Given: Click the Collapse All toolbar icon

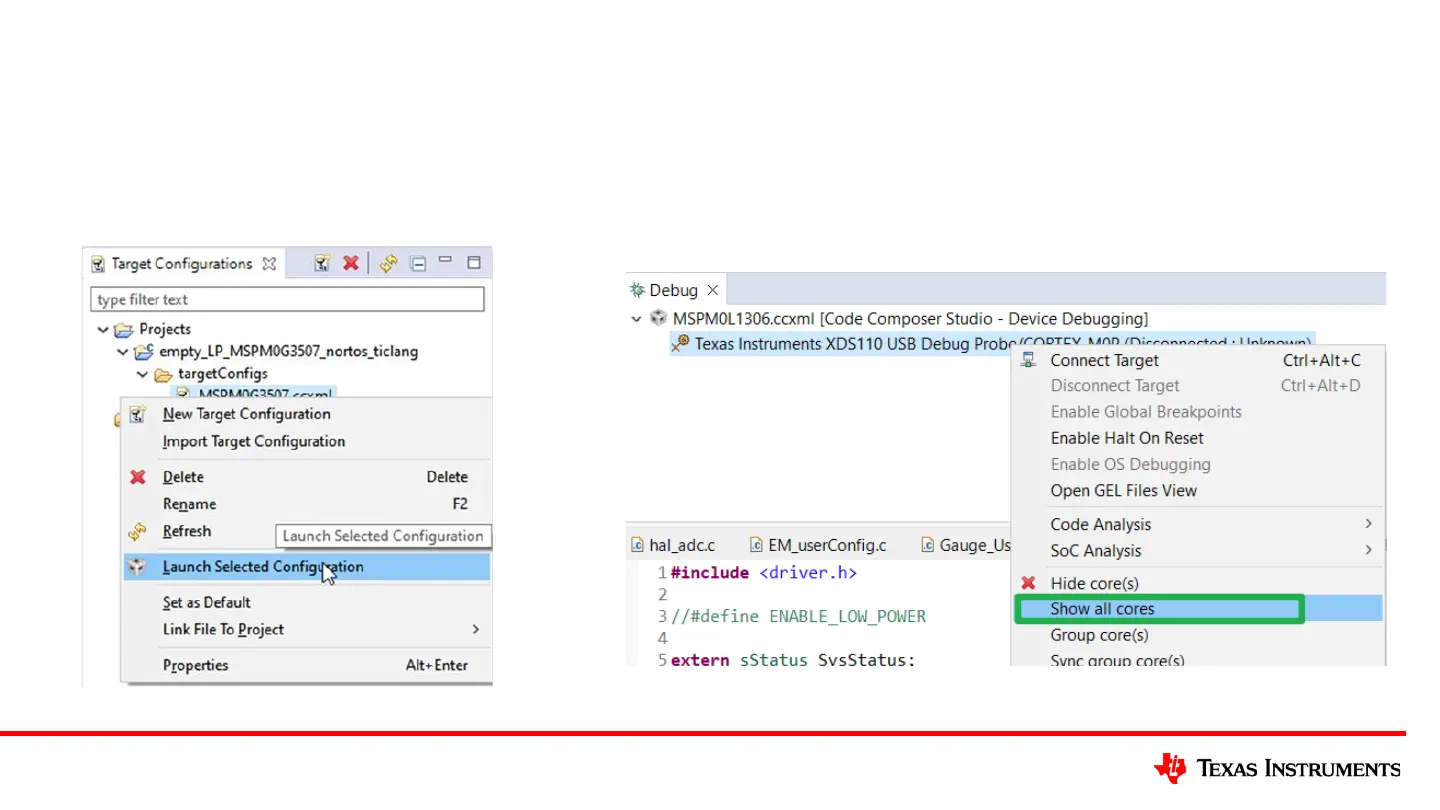Looking at the screenshot, I should click(418, 264).
